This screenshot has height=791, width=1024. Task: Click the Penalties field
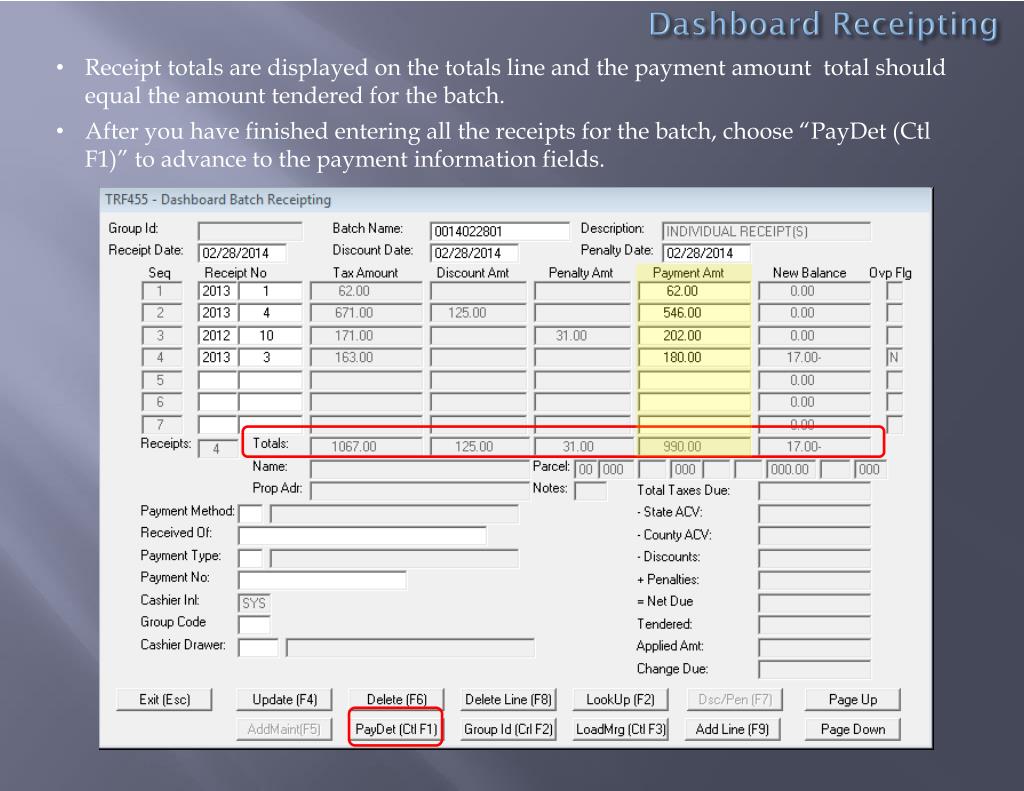814,581
